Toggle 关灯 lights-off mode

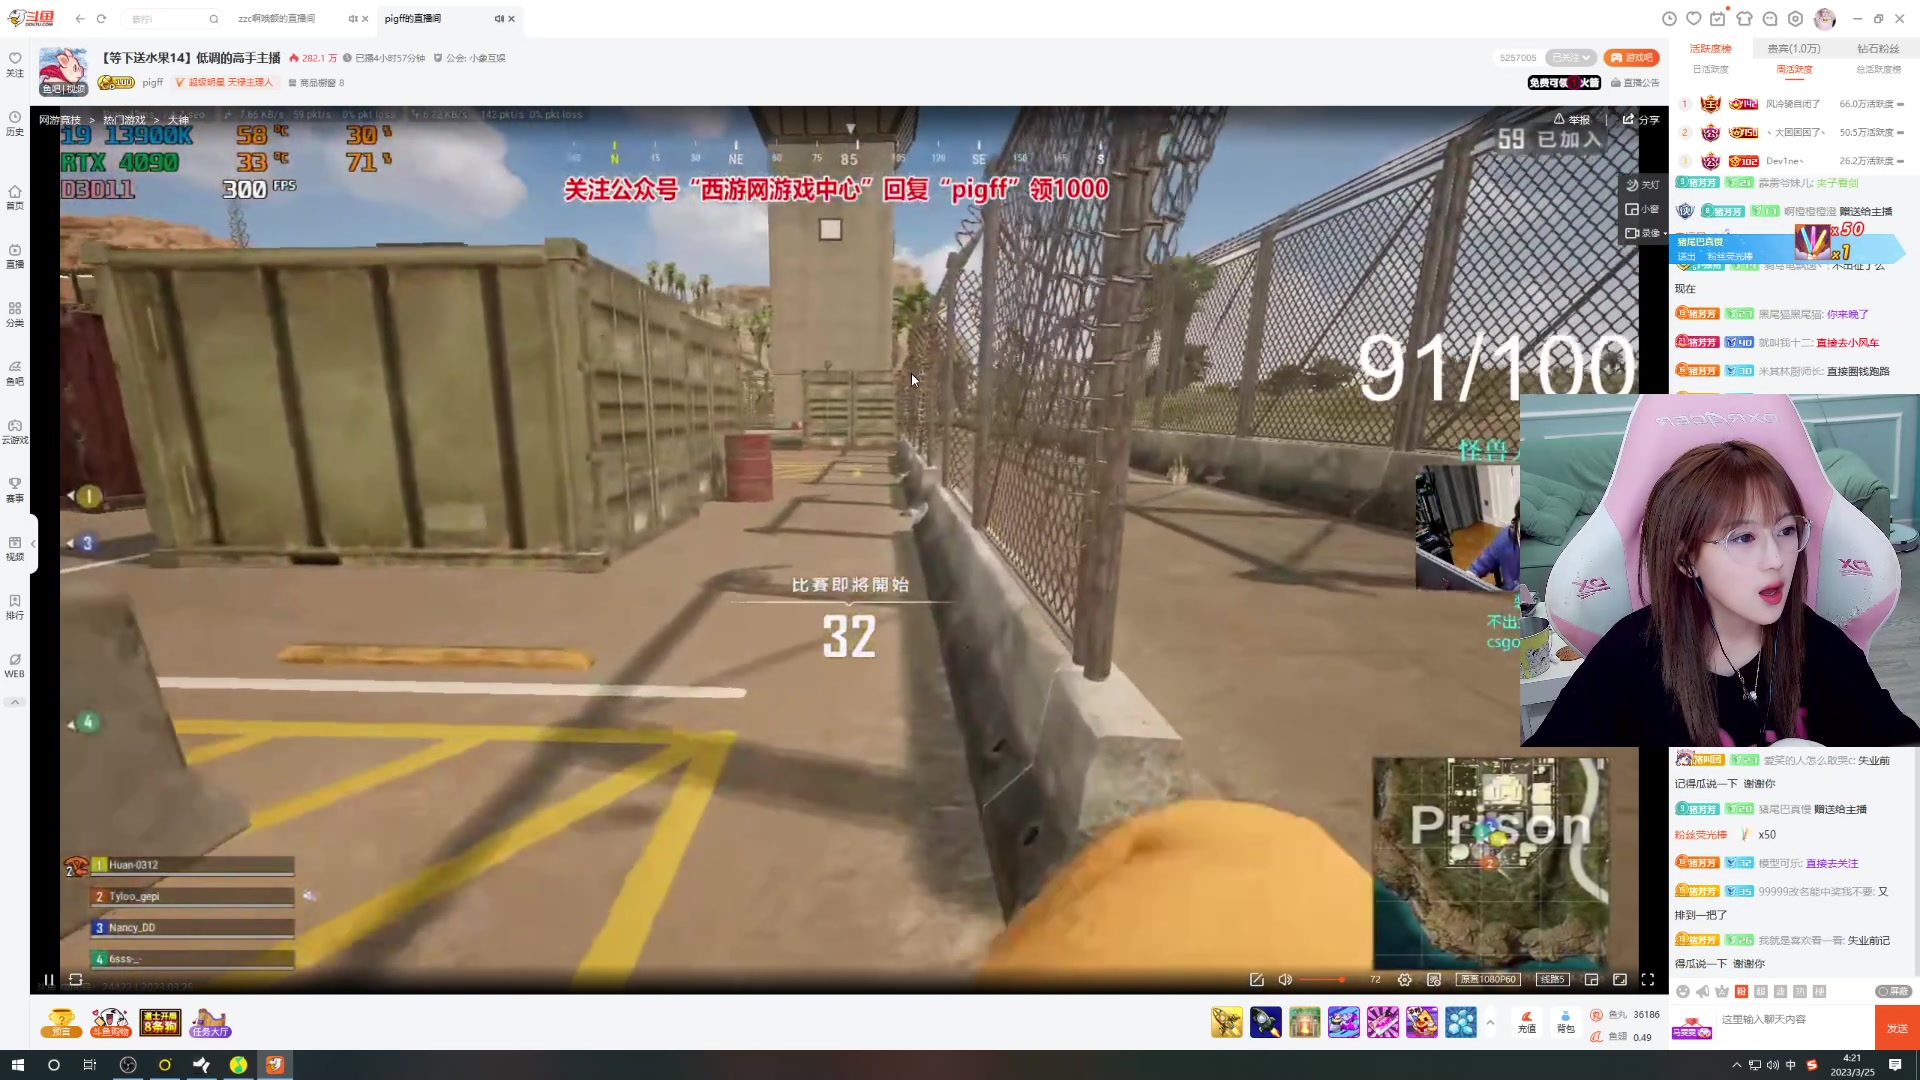point(1642,185)
